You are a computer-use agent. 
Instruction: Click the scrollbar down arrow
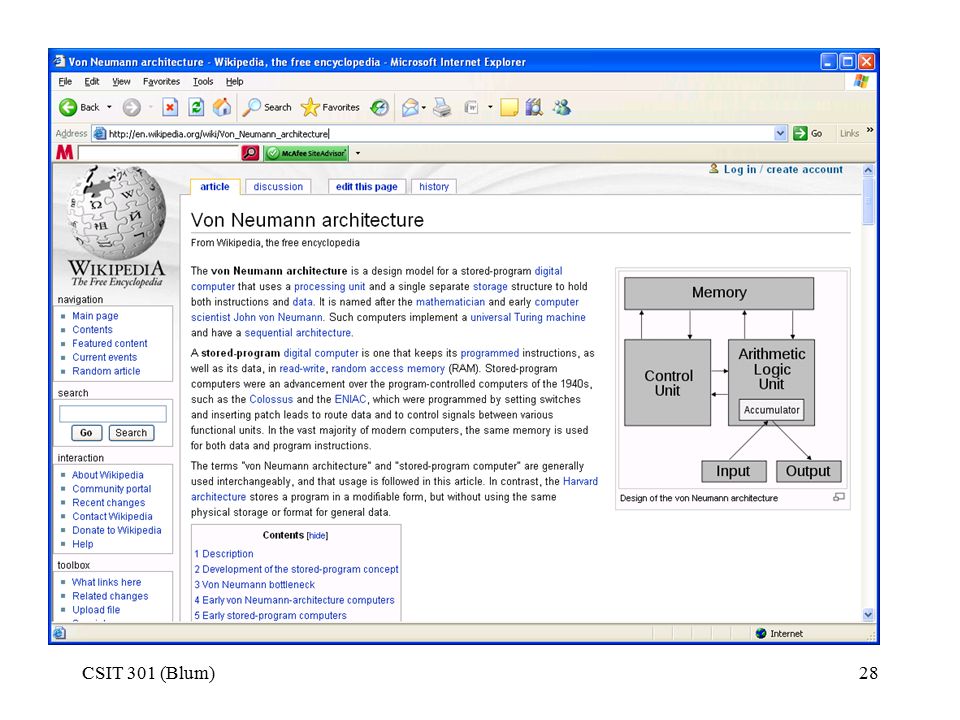click(x=868, y=615)
